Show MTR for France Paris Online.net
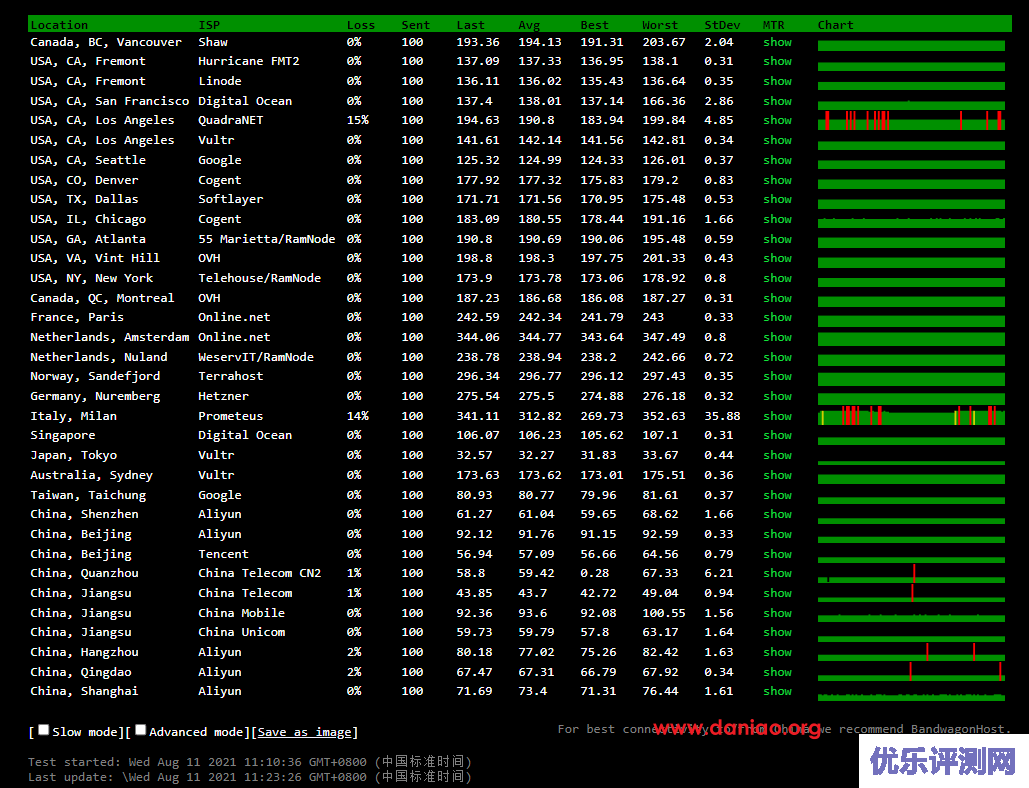 pyautogui.click(x=778, y=317)
